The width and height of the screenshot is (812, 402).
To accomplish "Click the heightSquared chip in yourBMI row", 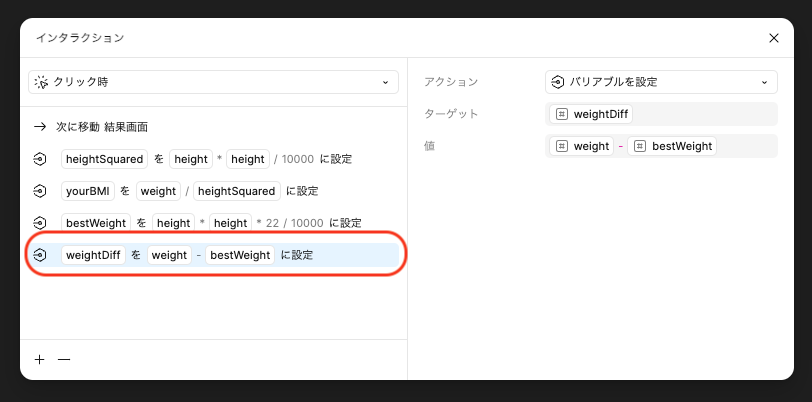I will pyautogui.click(x=237, y=191).
